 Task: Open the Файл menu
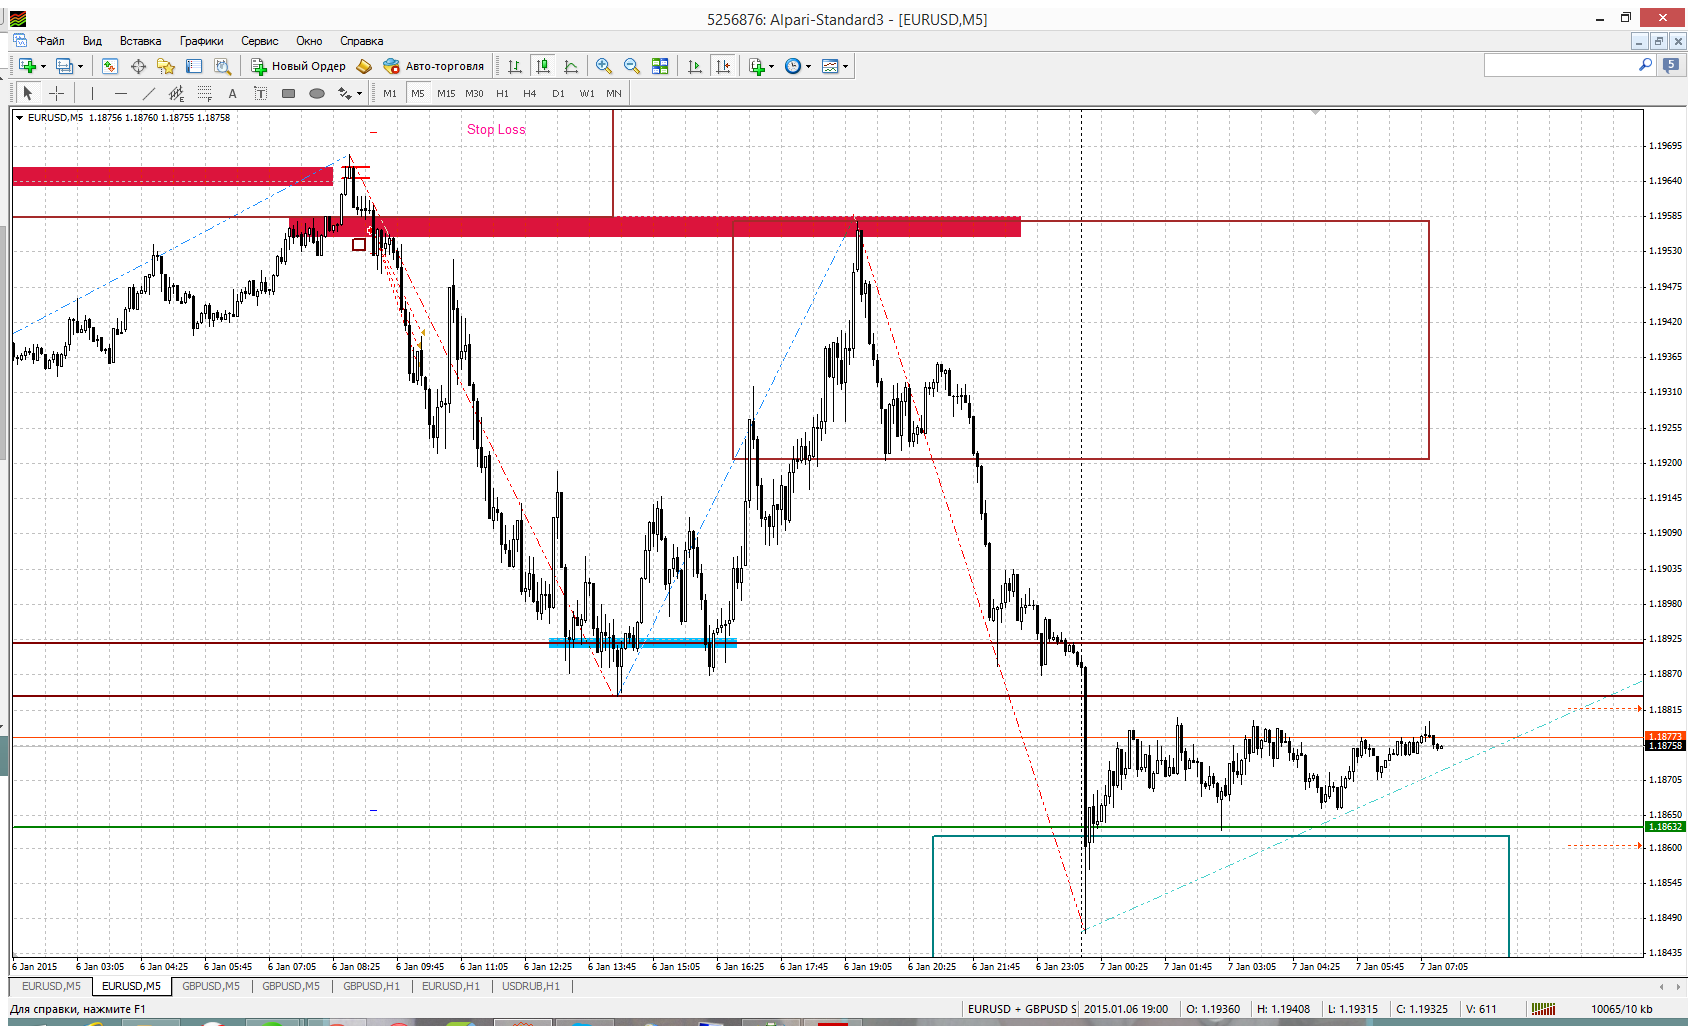tap(50, 41)
